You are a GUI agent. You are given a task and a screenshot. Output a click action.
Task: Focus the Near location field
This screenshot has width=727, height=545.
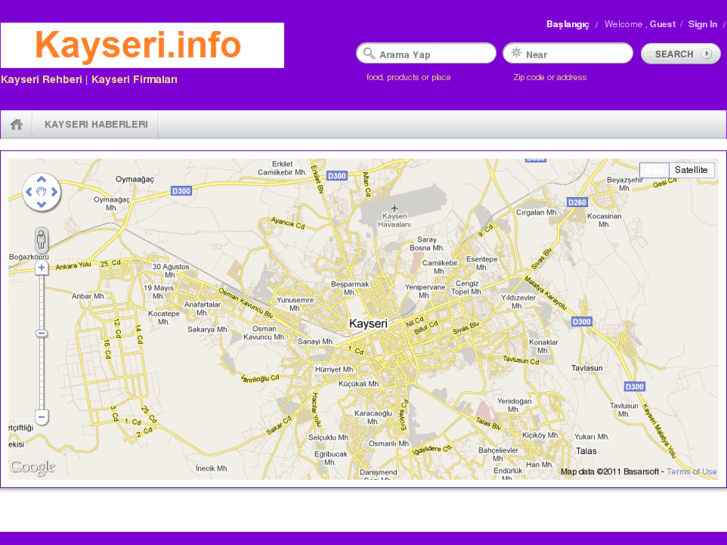[x=568, y=53]
